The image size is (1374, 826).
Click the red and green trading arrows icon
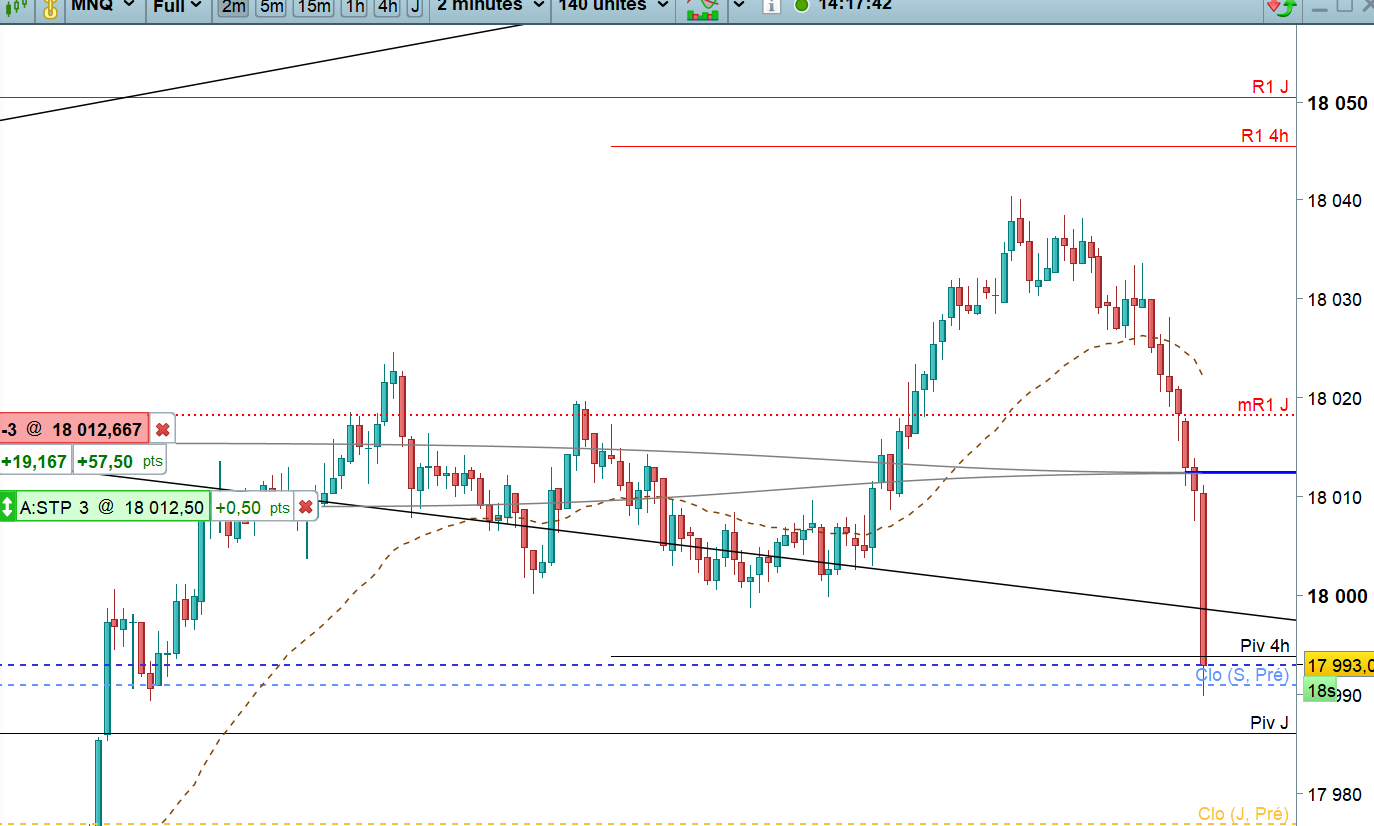tap(1282, 6)
